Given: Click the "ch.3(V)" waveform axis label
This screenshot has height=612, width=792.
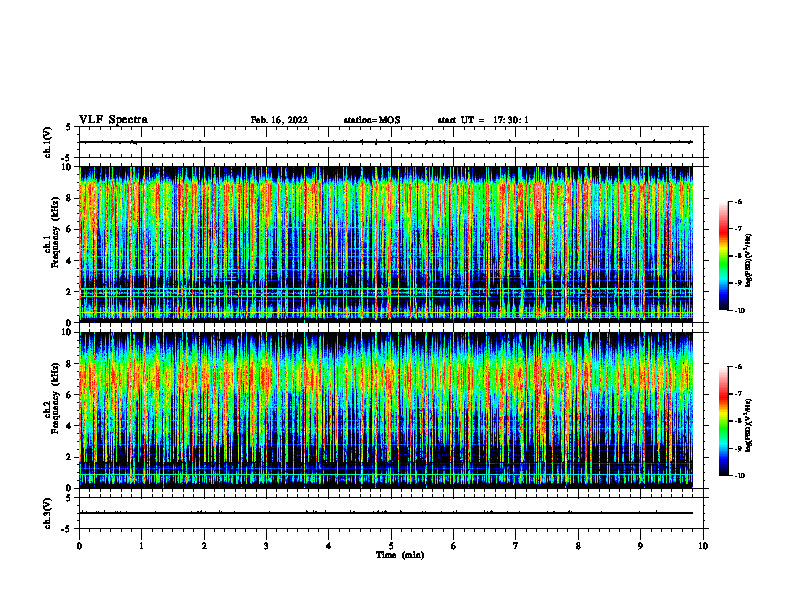Looking at the screenshot, I should [x=47, y=513].
